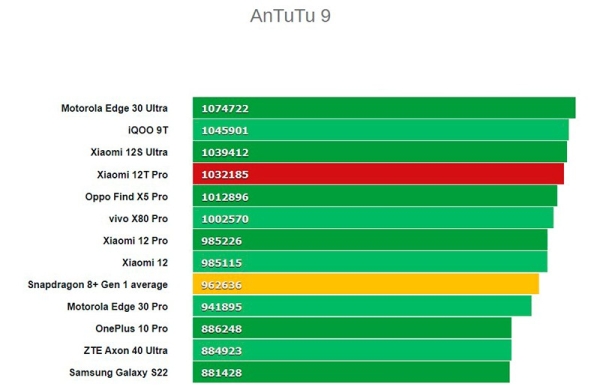Click the Motorola Edge 30 Ultra label
The width and height of the screenshot is (600, 390).
click(114, 108)
